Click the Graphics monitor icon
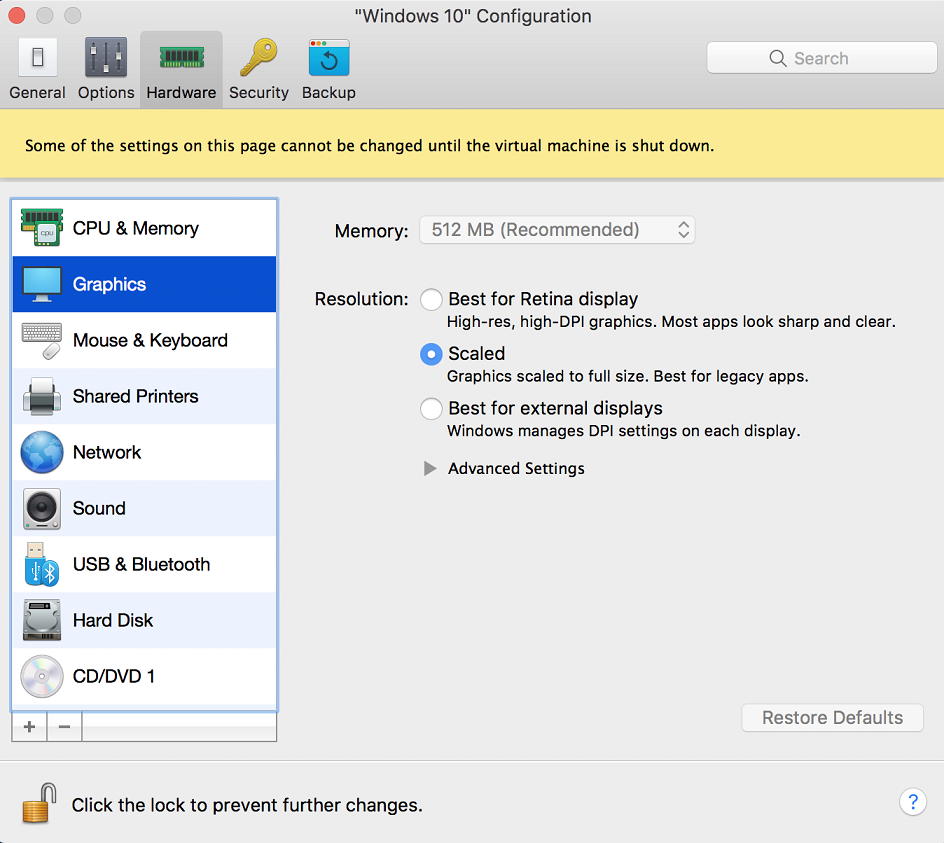Image resolution: width=944 pixels, height=843 pixels. [42, 284]
